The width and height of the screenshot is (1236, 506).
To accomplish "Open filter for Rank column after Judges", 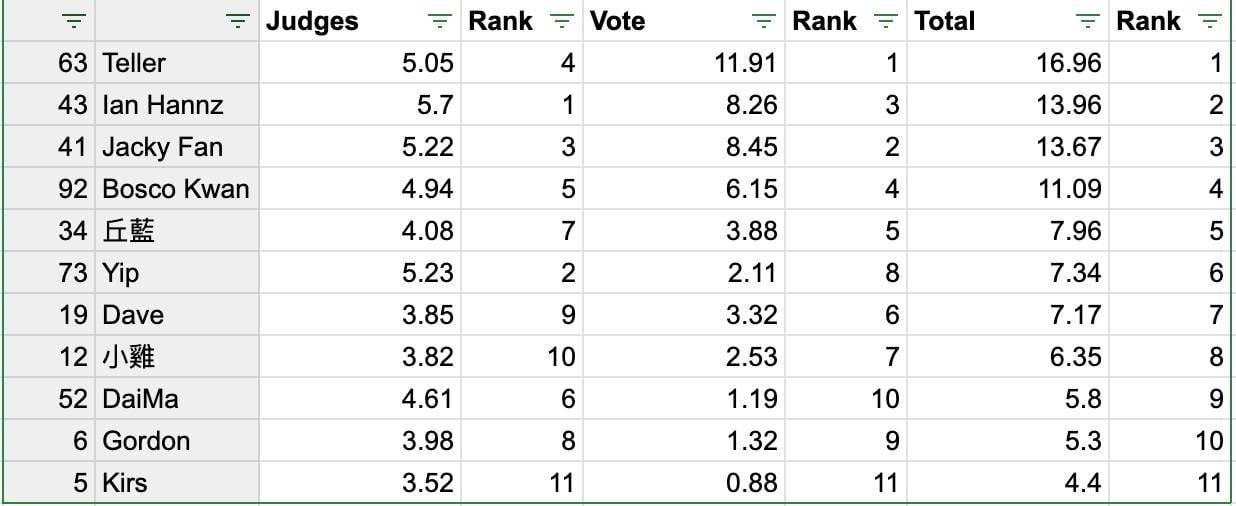I will pyautogui.click(x=563, y=21).
